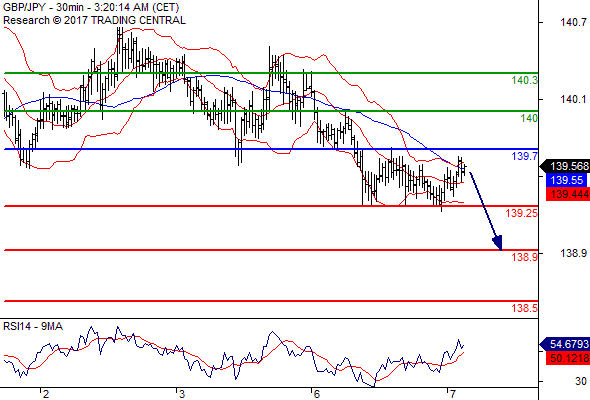
Task: Click the Trading Central research copyright text
Action: click(x=94, y=20)
